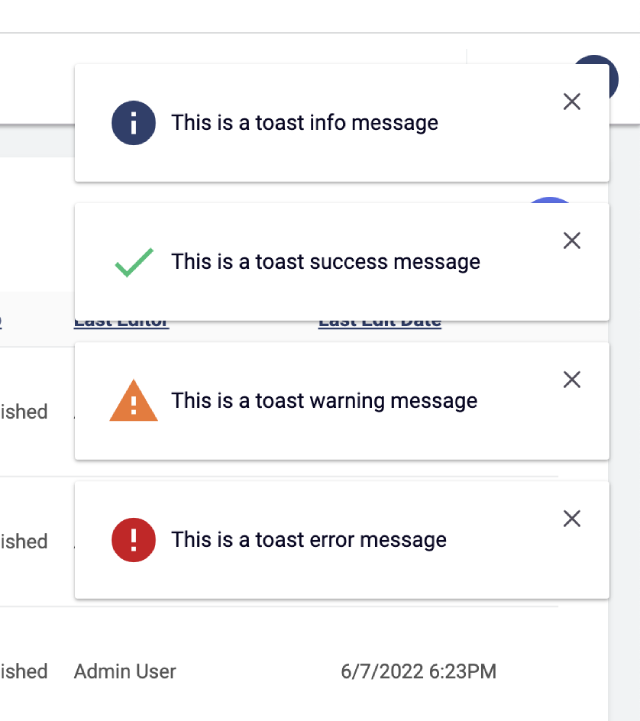Click the 'toast warning message' text
This screenshot has height=721, width=640.
pyautogui.click(x=324, y=401)
